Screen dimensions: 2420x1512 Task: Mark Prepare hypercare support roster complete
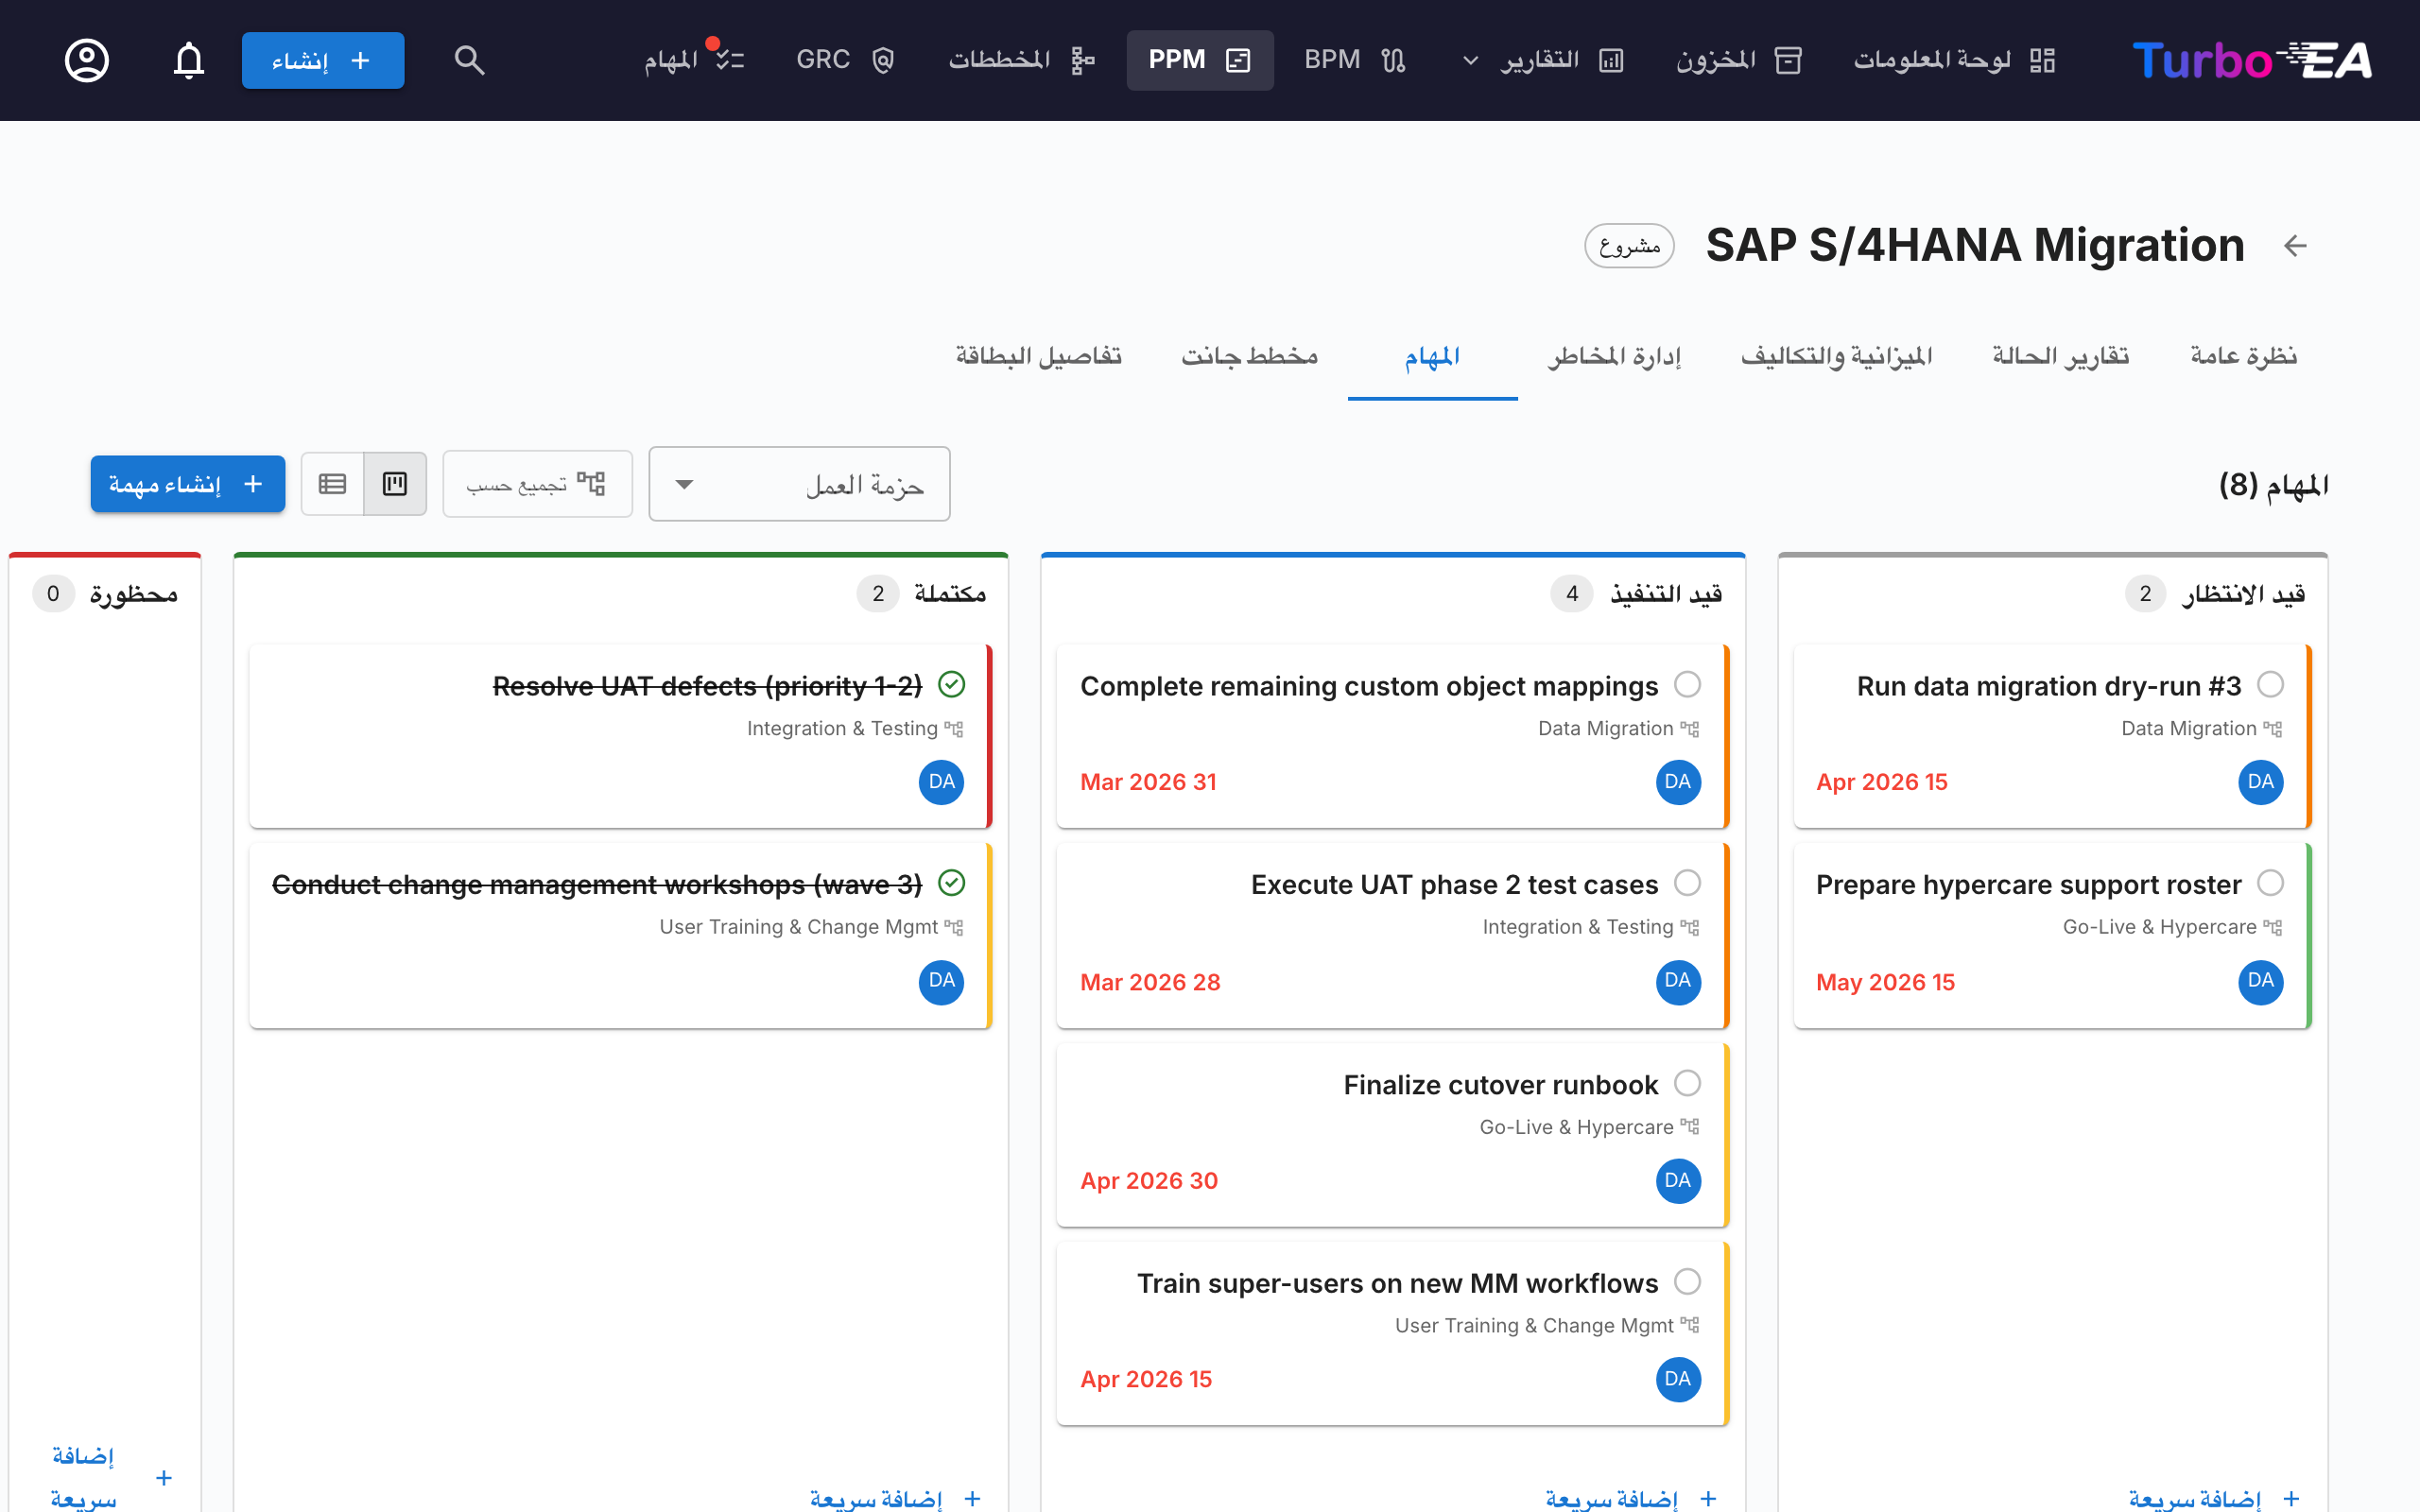pos(2270,883)
